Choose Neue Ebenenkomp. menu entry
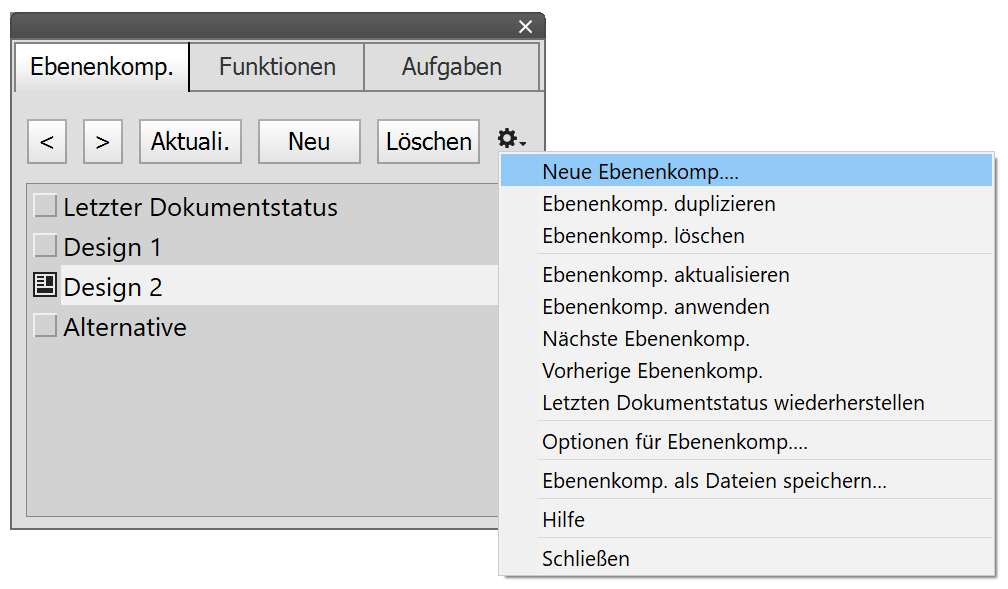 click(x=640, y=171)
